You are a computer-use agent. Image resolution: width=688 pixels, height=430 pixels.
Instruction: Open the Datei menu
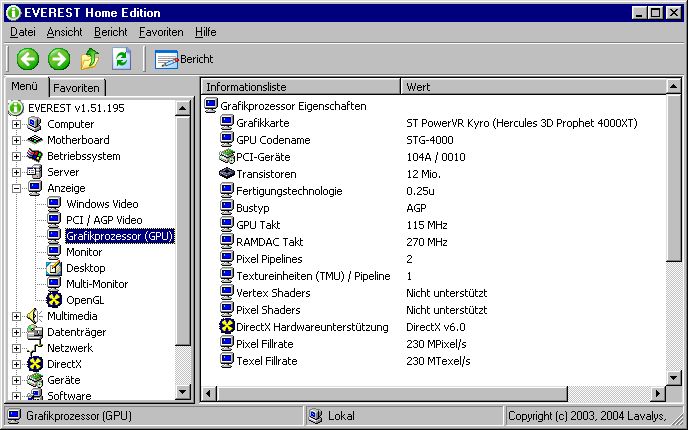coord(23,32)
